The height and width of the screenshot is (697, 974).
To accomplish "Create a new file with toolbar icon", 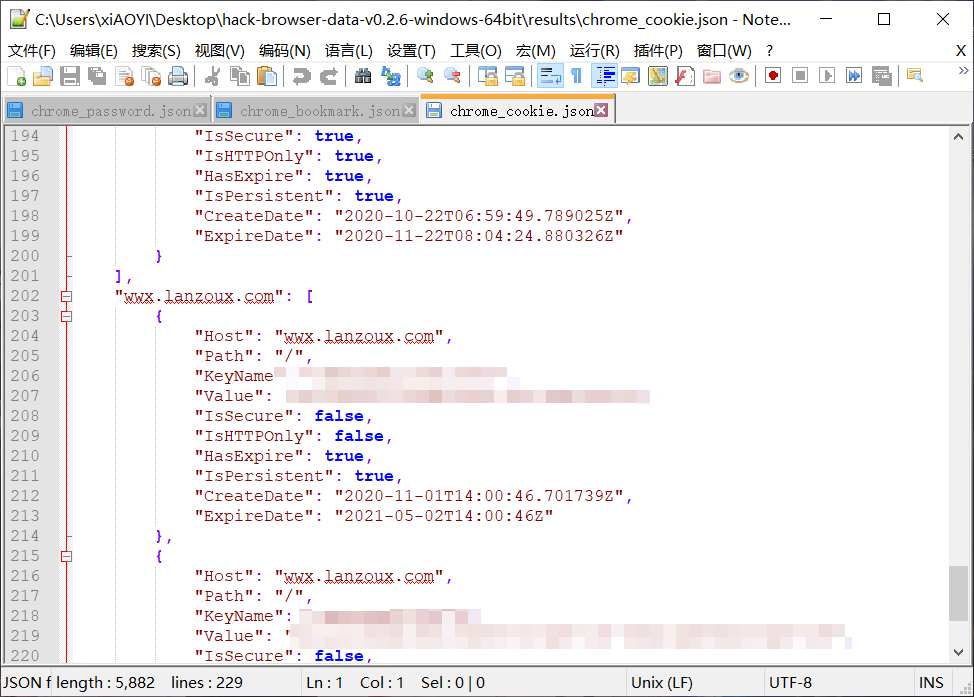I will 17,76.
